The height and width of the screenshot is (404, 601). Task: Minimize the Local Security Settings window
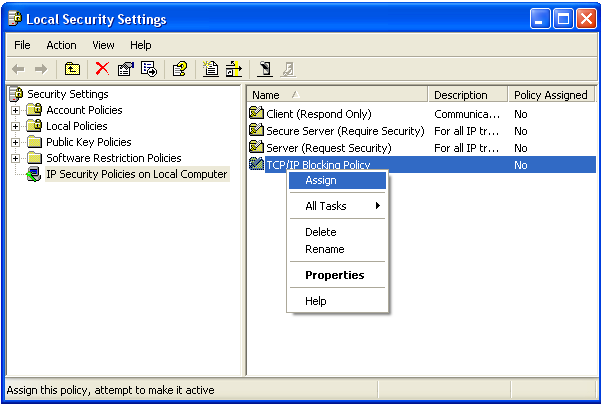pyautogui.click(x=540, y=18)
